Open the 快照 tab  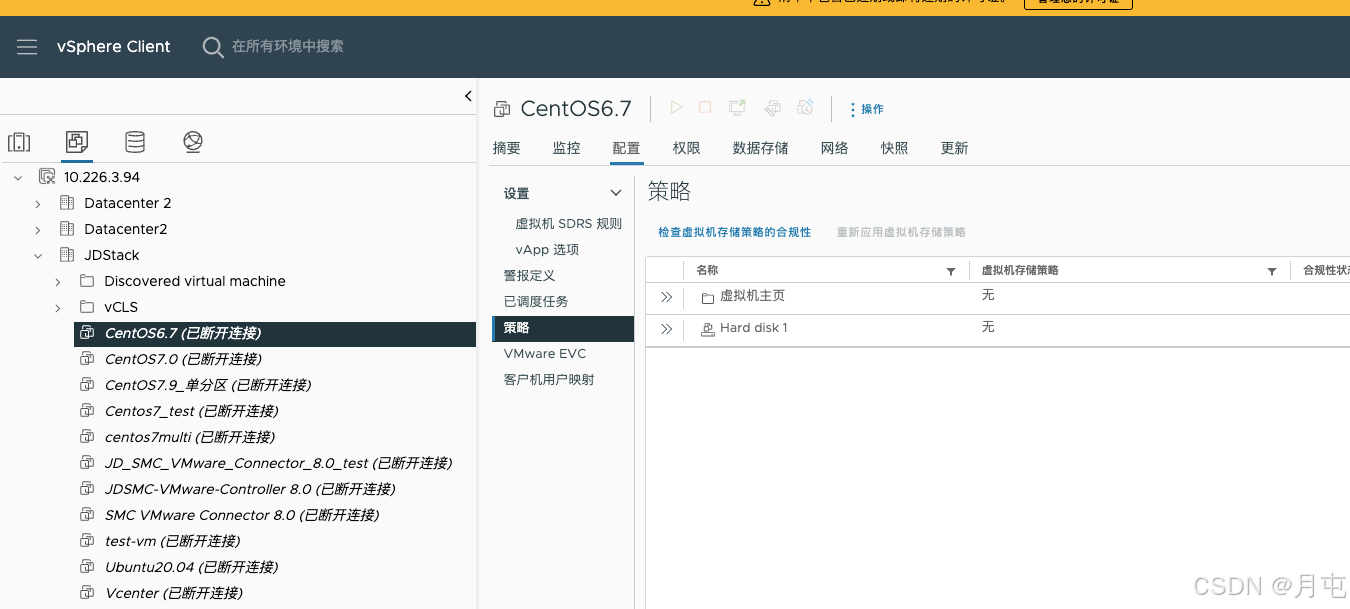tap(894, 148)
